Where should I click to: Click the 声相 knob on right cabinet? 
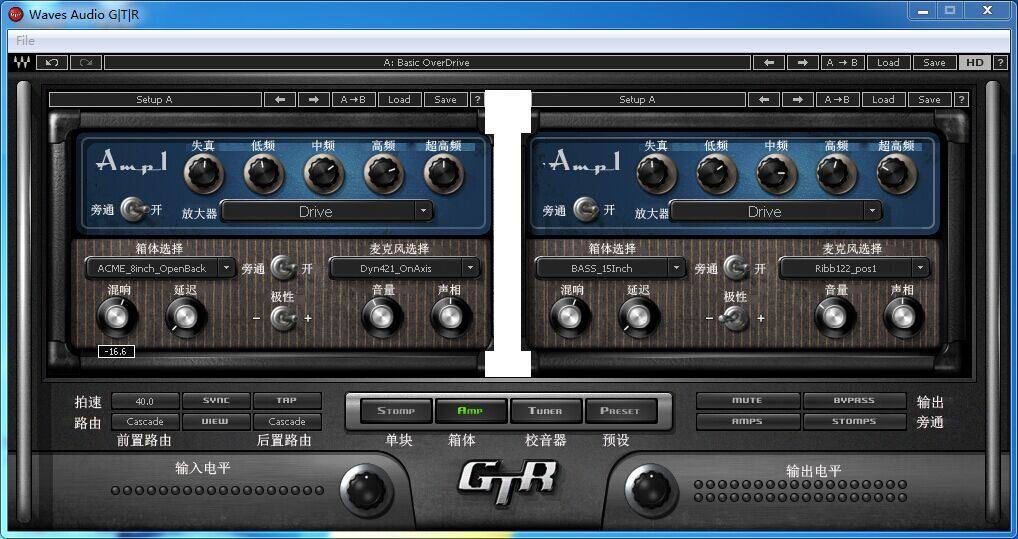903,317
